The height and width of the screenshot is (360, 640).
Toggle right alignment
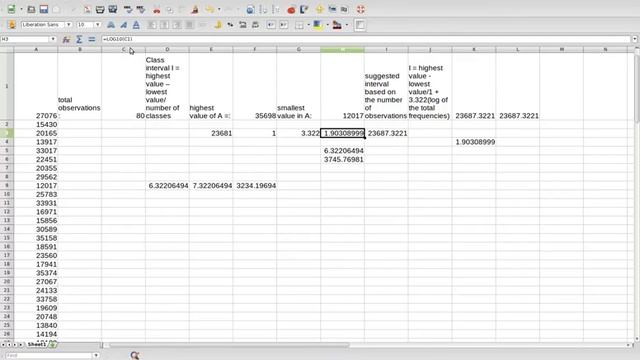coord(177,25)
